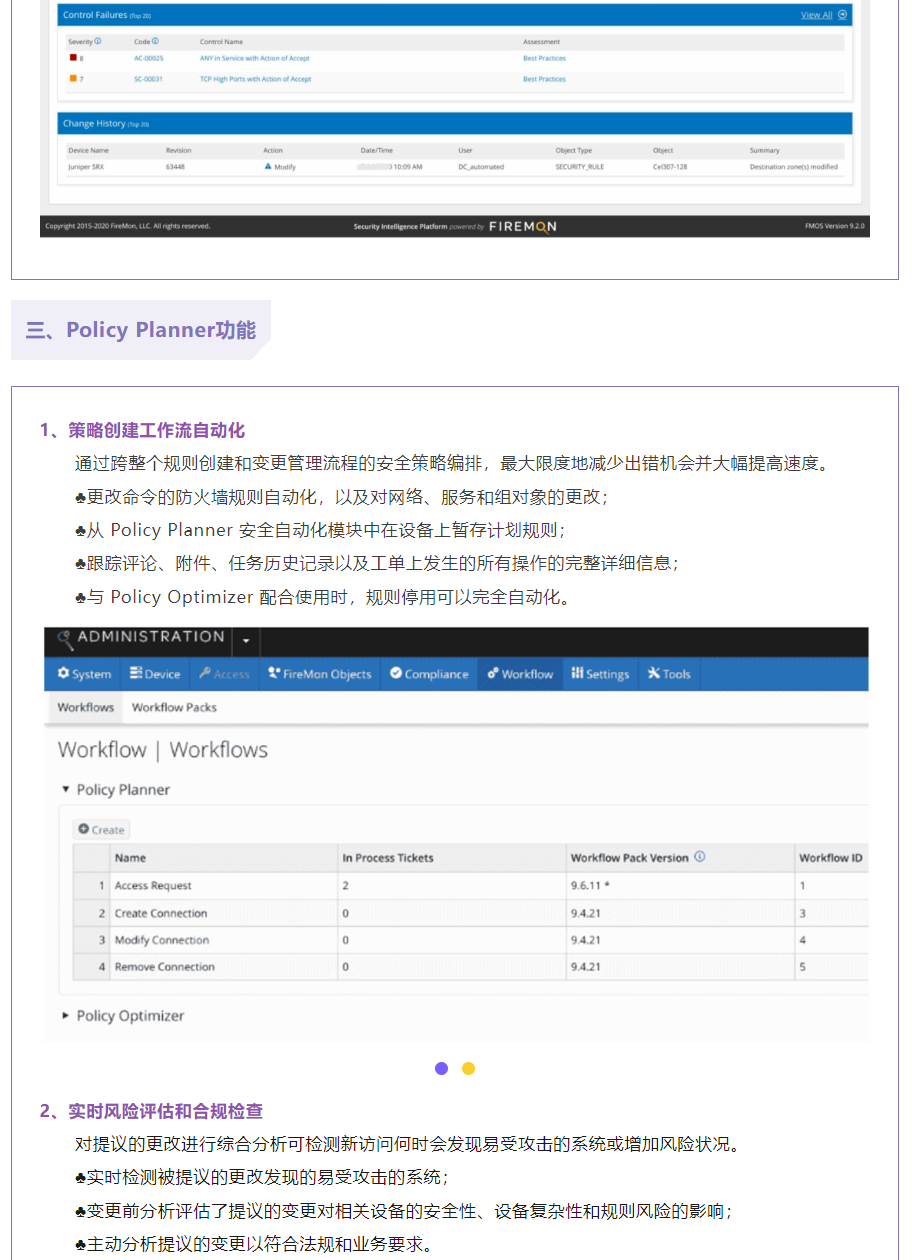
Task: Click the info icon next to Code
Action: click(x=155, y=42)
